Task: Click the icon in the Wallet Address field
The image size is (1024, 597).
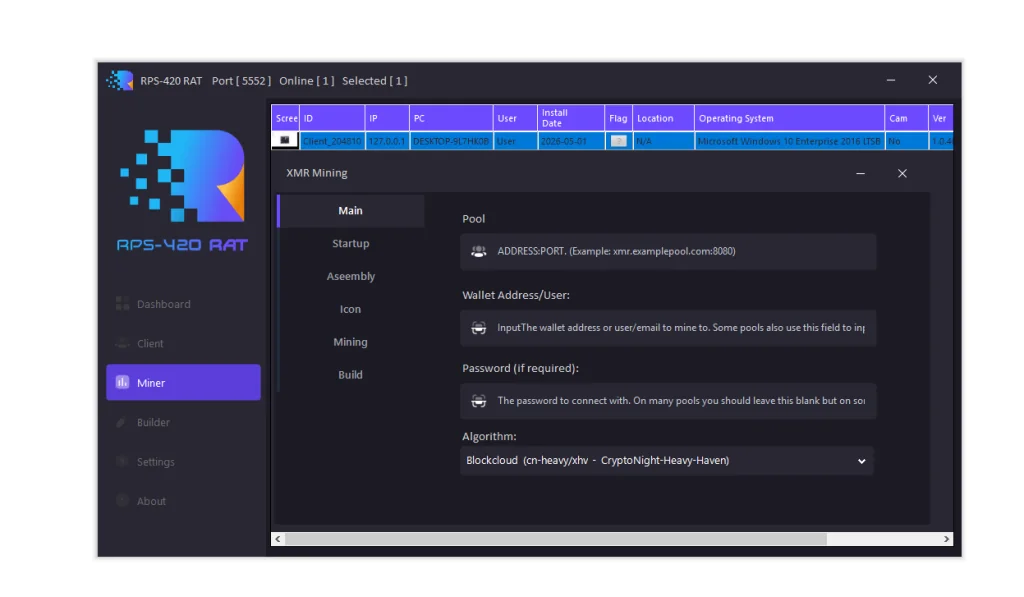Action: pyautogui.click(x=479, y=328)
